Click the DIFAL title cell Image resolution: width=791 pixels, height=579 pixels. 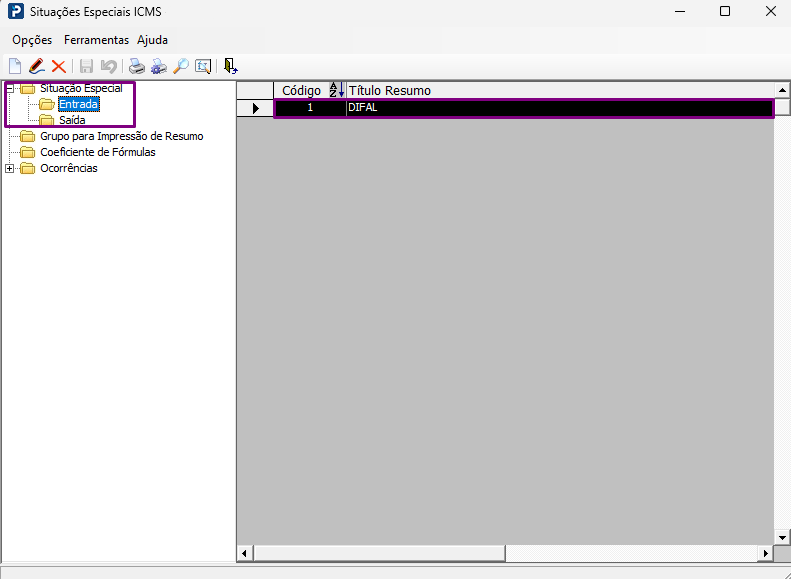560,108
